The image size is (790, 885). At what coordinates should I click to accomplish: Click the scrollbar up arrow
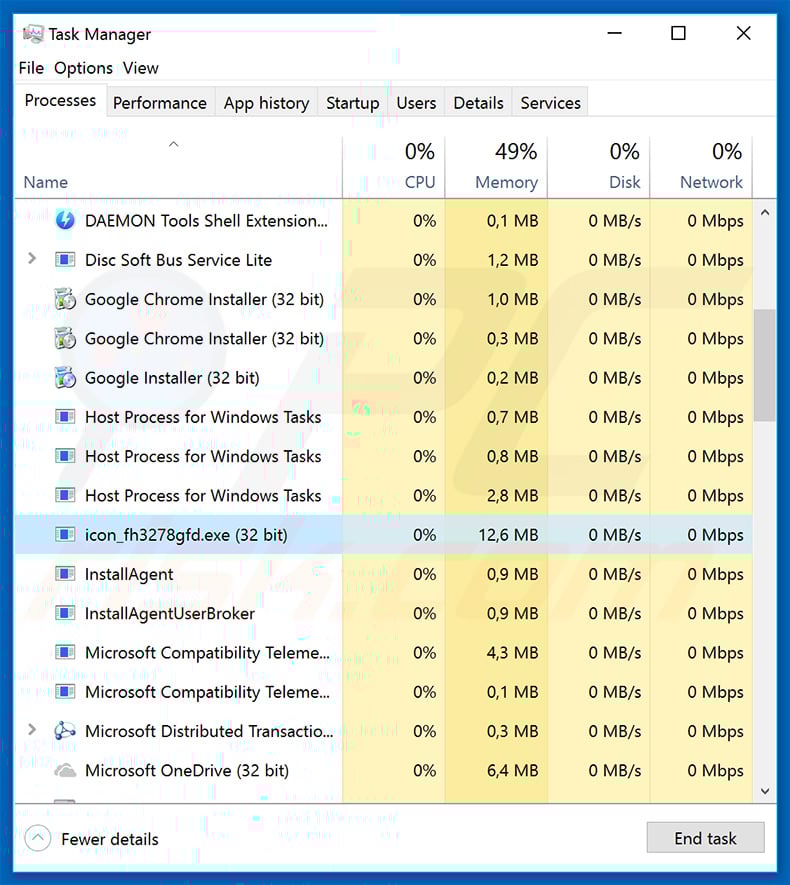765,213
